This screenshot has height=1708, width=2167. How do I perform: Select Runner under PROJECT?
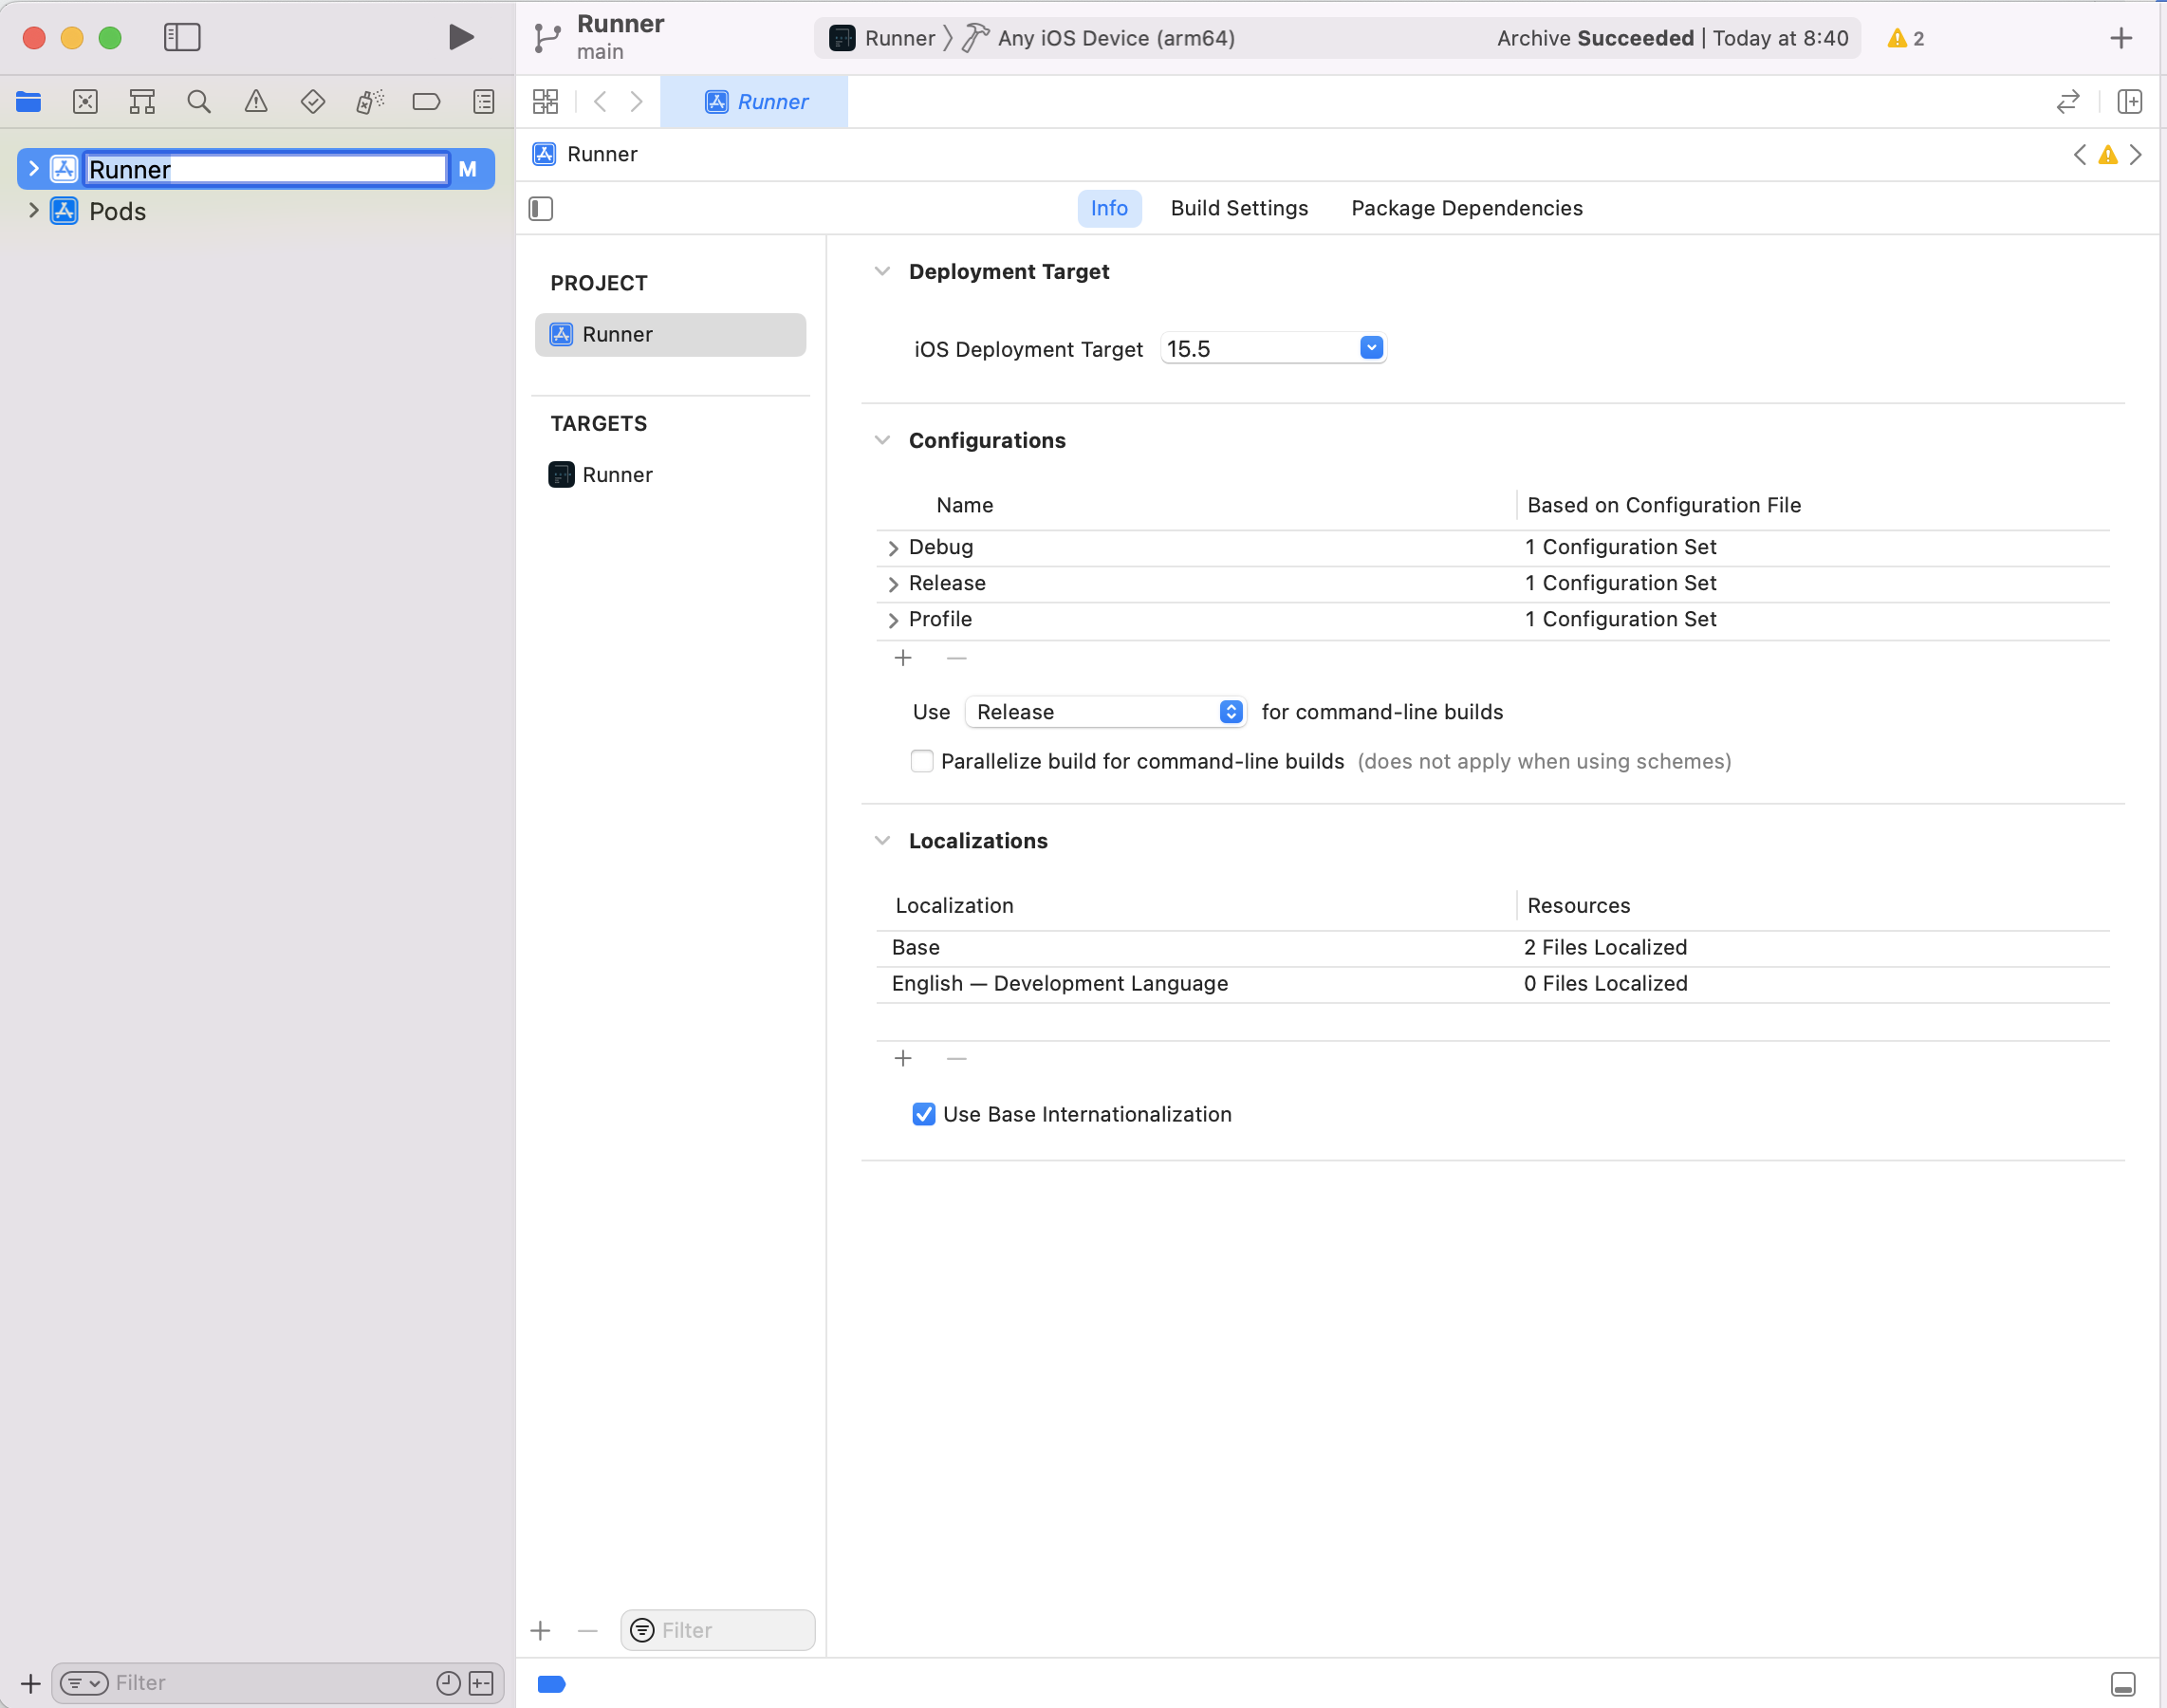click(x=670, y=334)
